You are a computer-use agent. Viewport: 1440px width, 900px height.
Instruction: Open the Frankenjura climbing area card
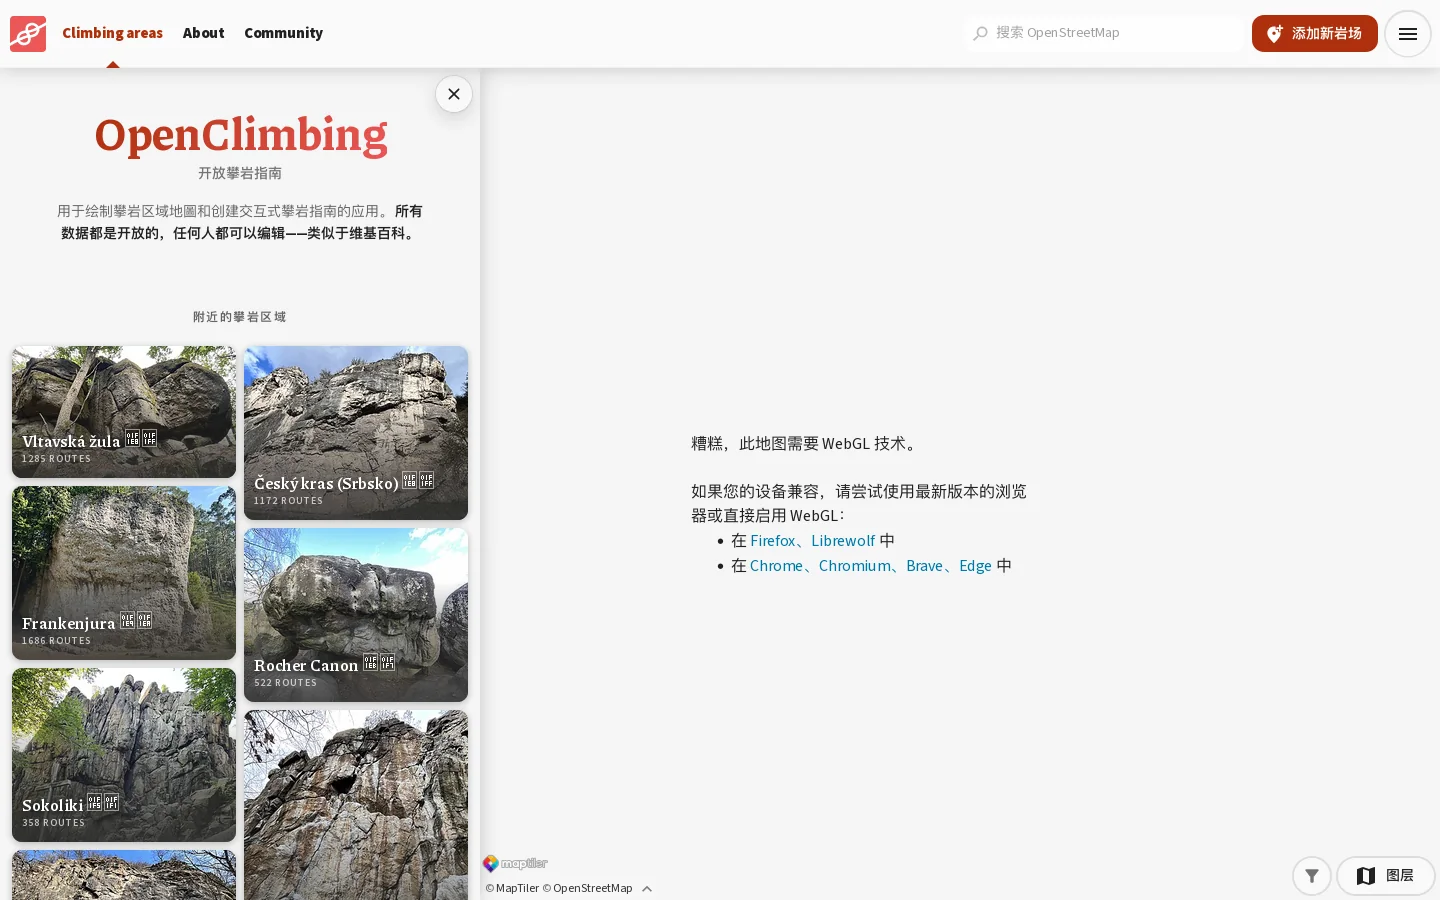[x=124, y=573]
